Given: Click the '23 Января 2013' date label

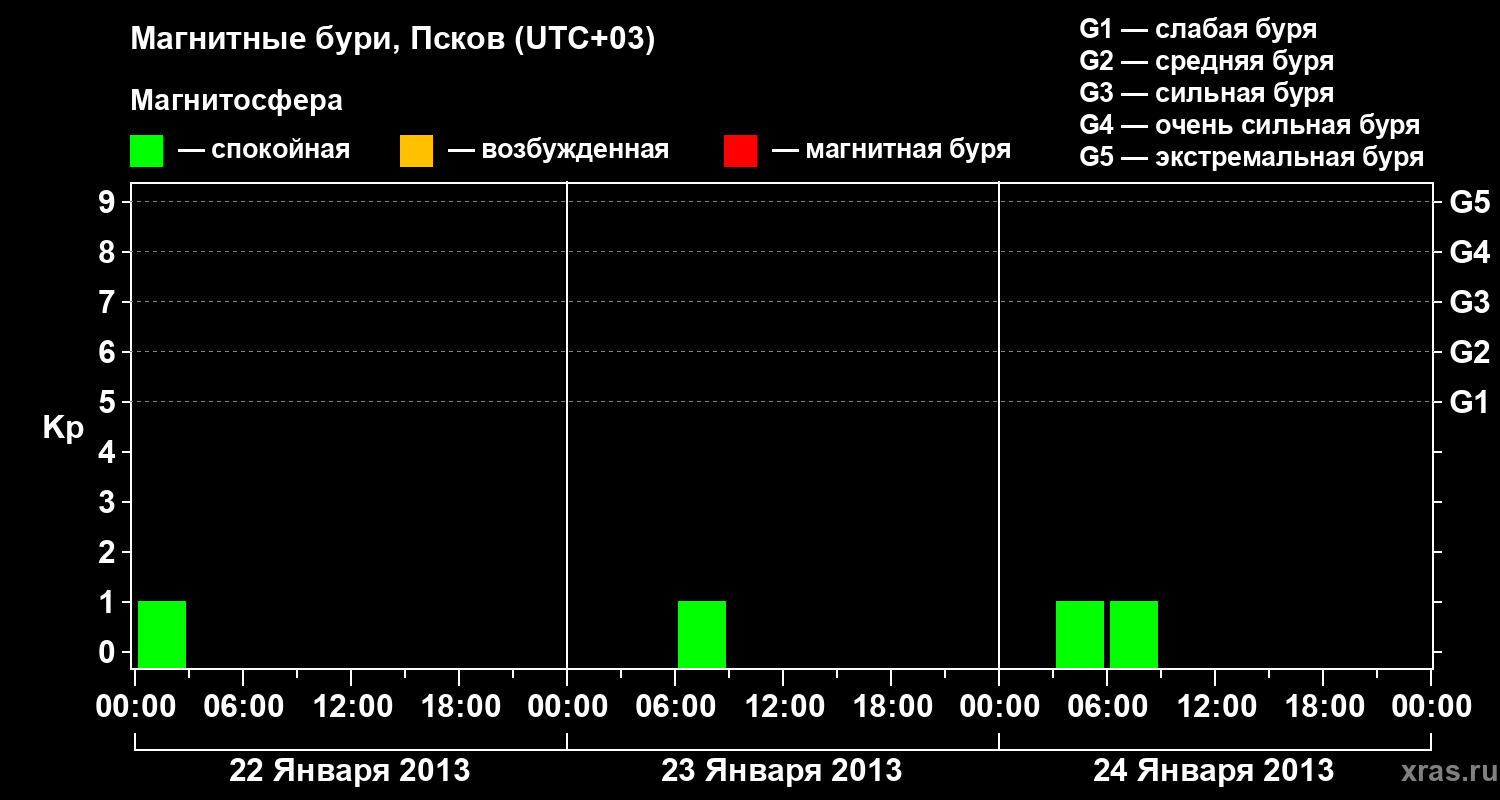Looking at the screenshot, I should pyautogui.click(x=782, y=771).
